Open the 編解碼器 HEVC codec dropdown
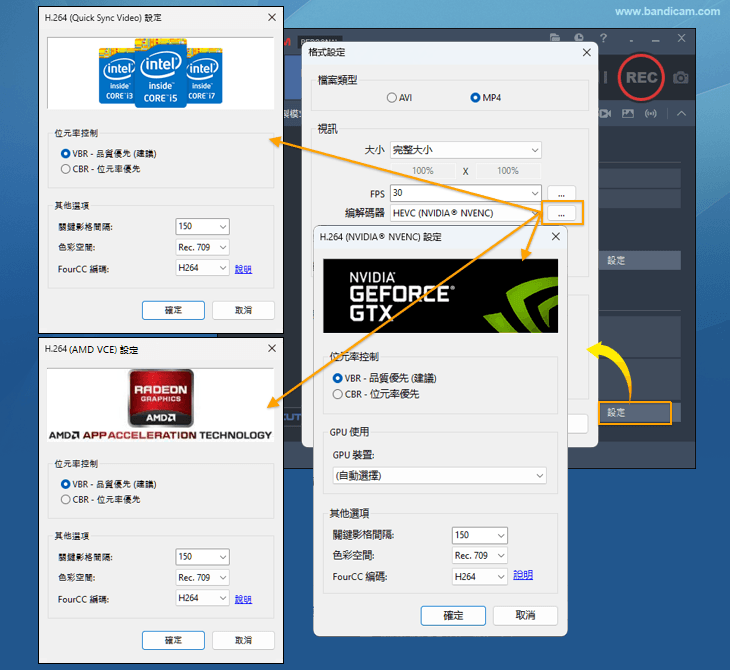Viewport: 730px width, 670px height. pos(466,213)
